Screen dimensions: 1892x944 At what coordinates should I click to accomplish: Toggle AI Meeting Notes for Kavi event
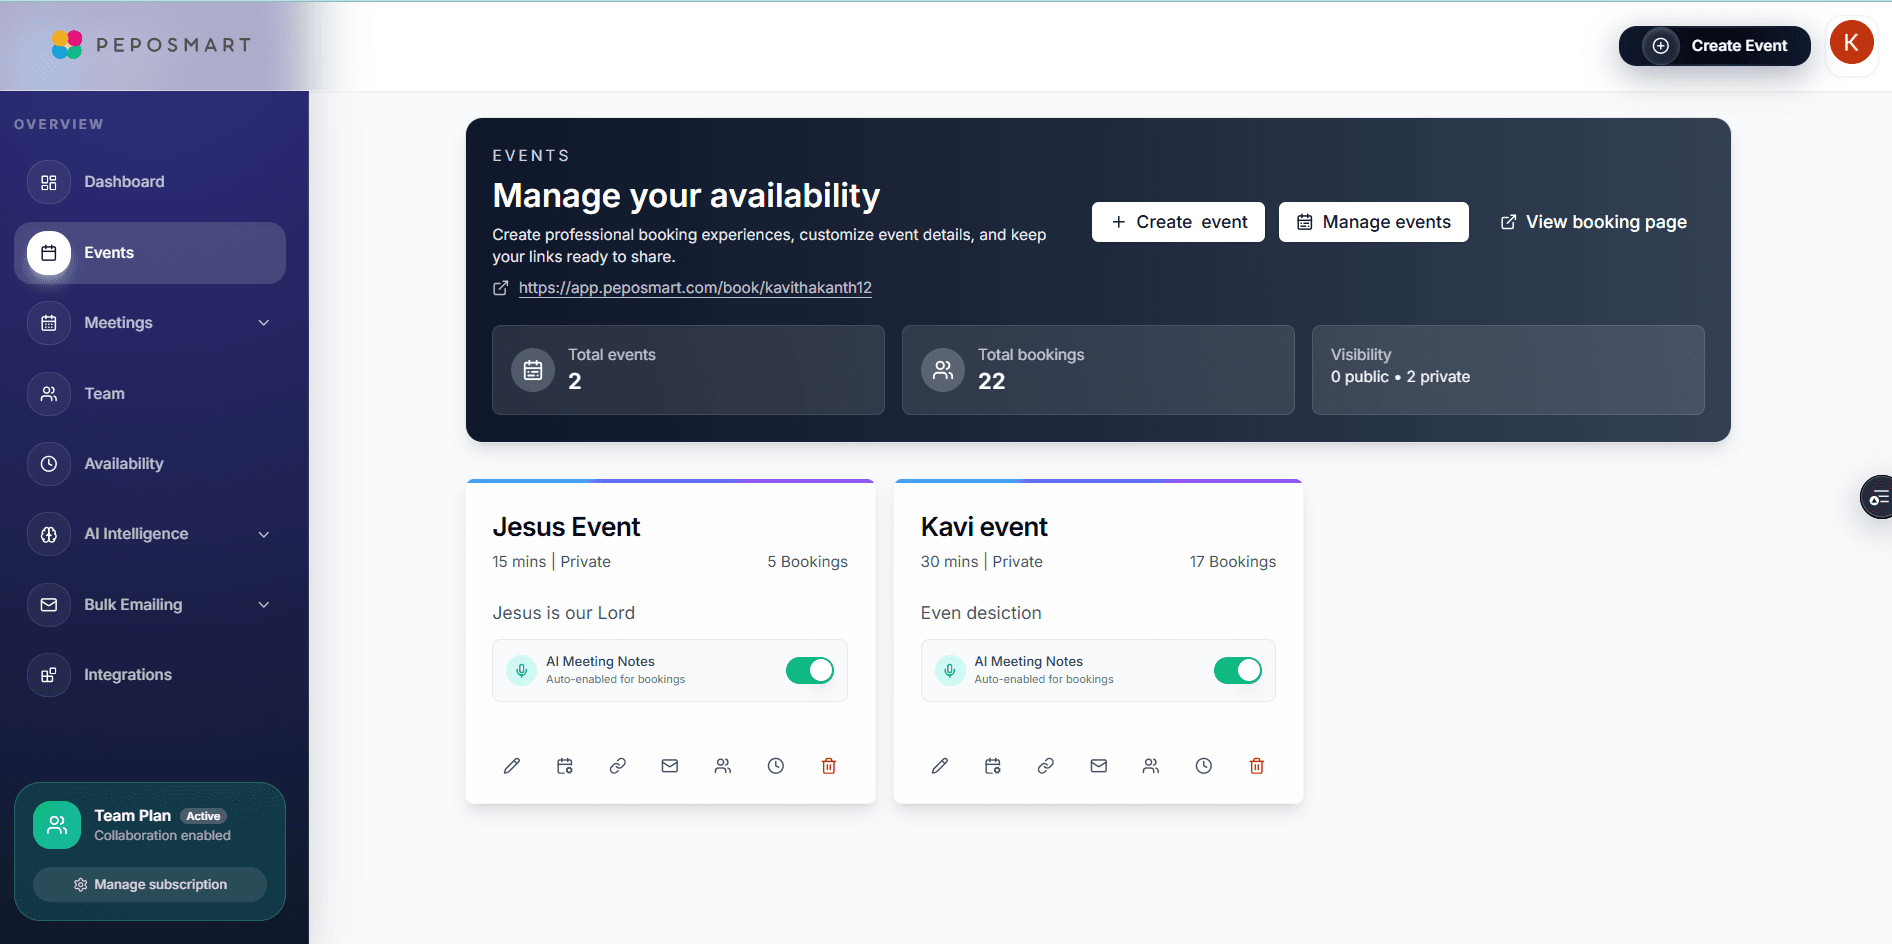[x=1238, y=670]
